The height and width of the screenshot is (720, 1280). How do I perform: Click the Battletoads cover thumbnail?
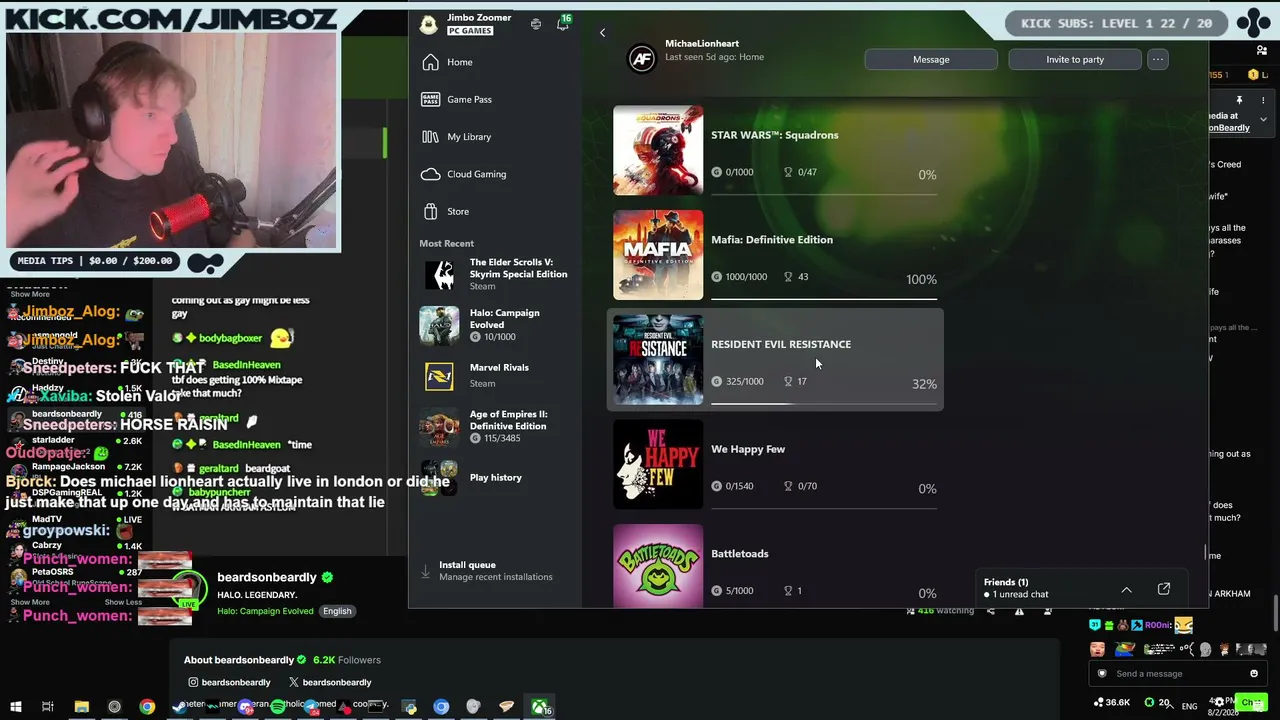tap(658, 566)
